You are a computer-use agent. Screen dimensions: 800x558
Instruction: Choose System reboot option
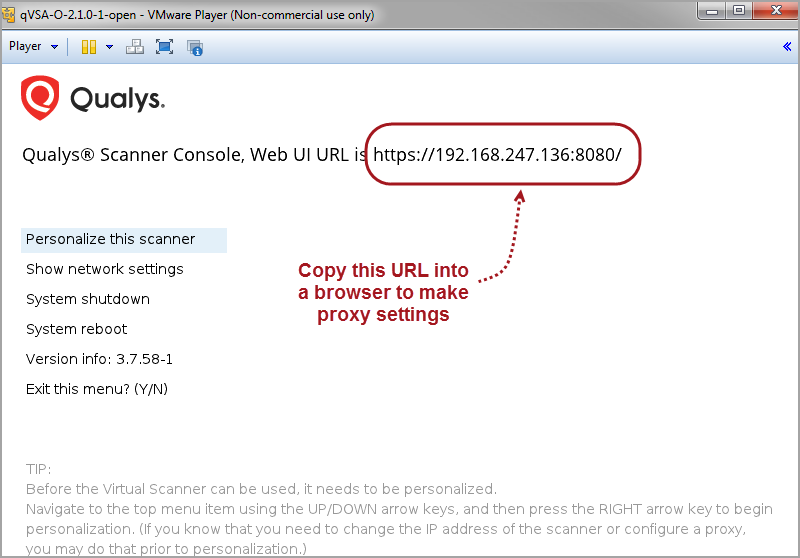[77, 329]
